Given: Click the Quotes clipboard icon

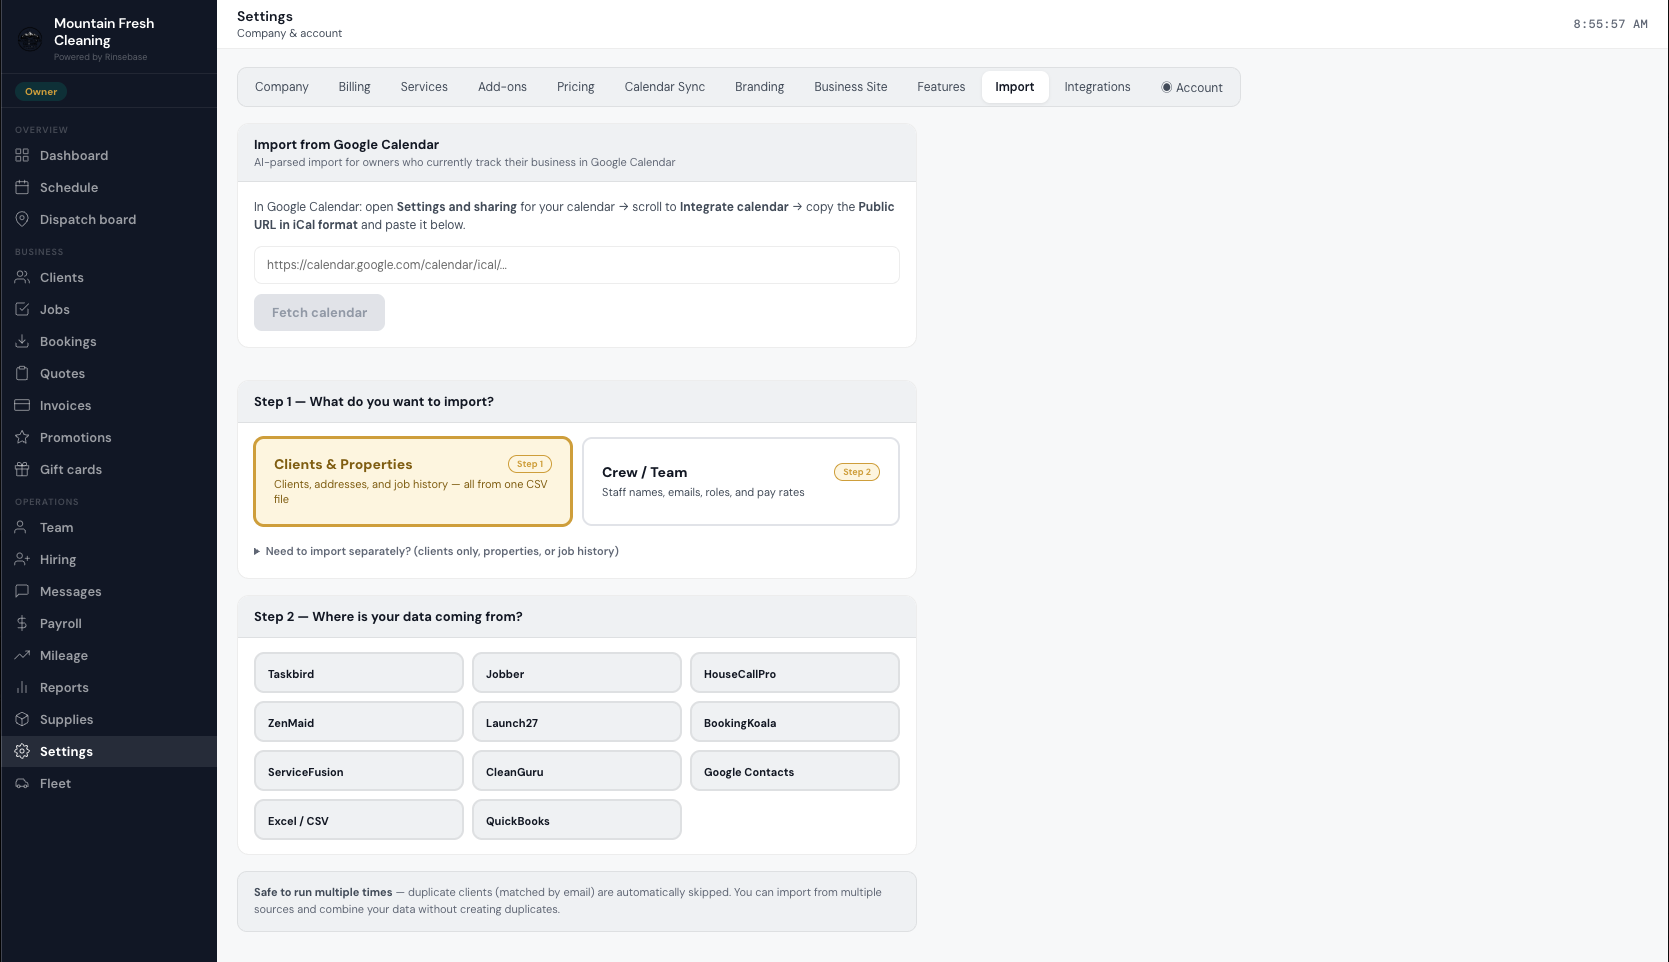Looking at the screenshot, I should point(22,373).
